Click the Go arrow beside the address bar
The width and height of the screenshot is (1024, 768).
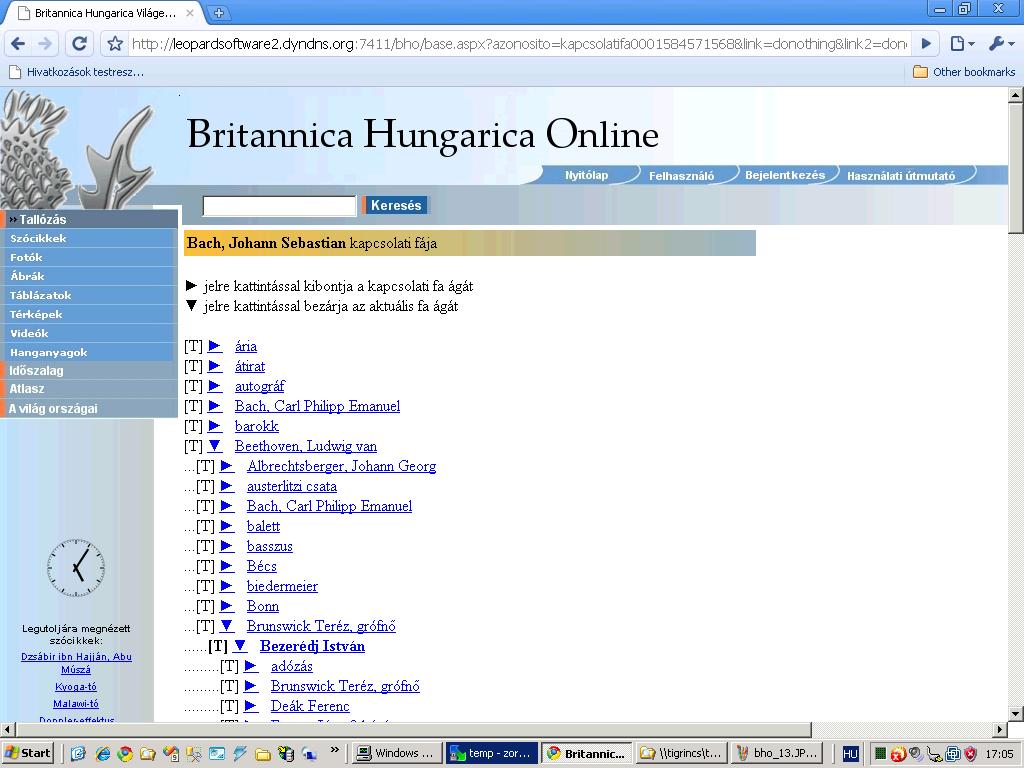[x=926, y=44]
